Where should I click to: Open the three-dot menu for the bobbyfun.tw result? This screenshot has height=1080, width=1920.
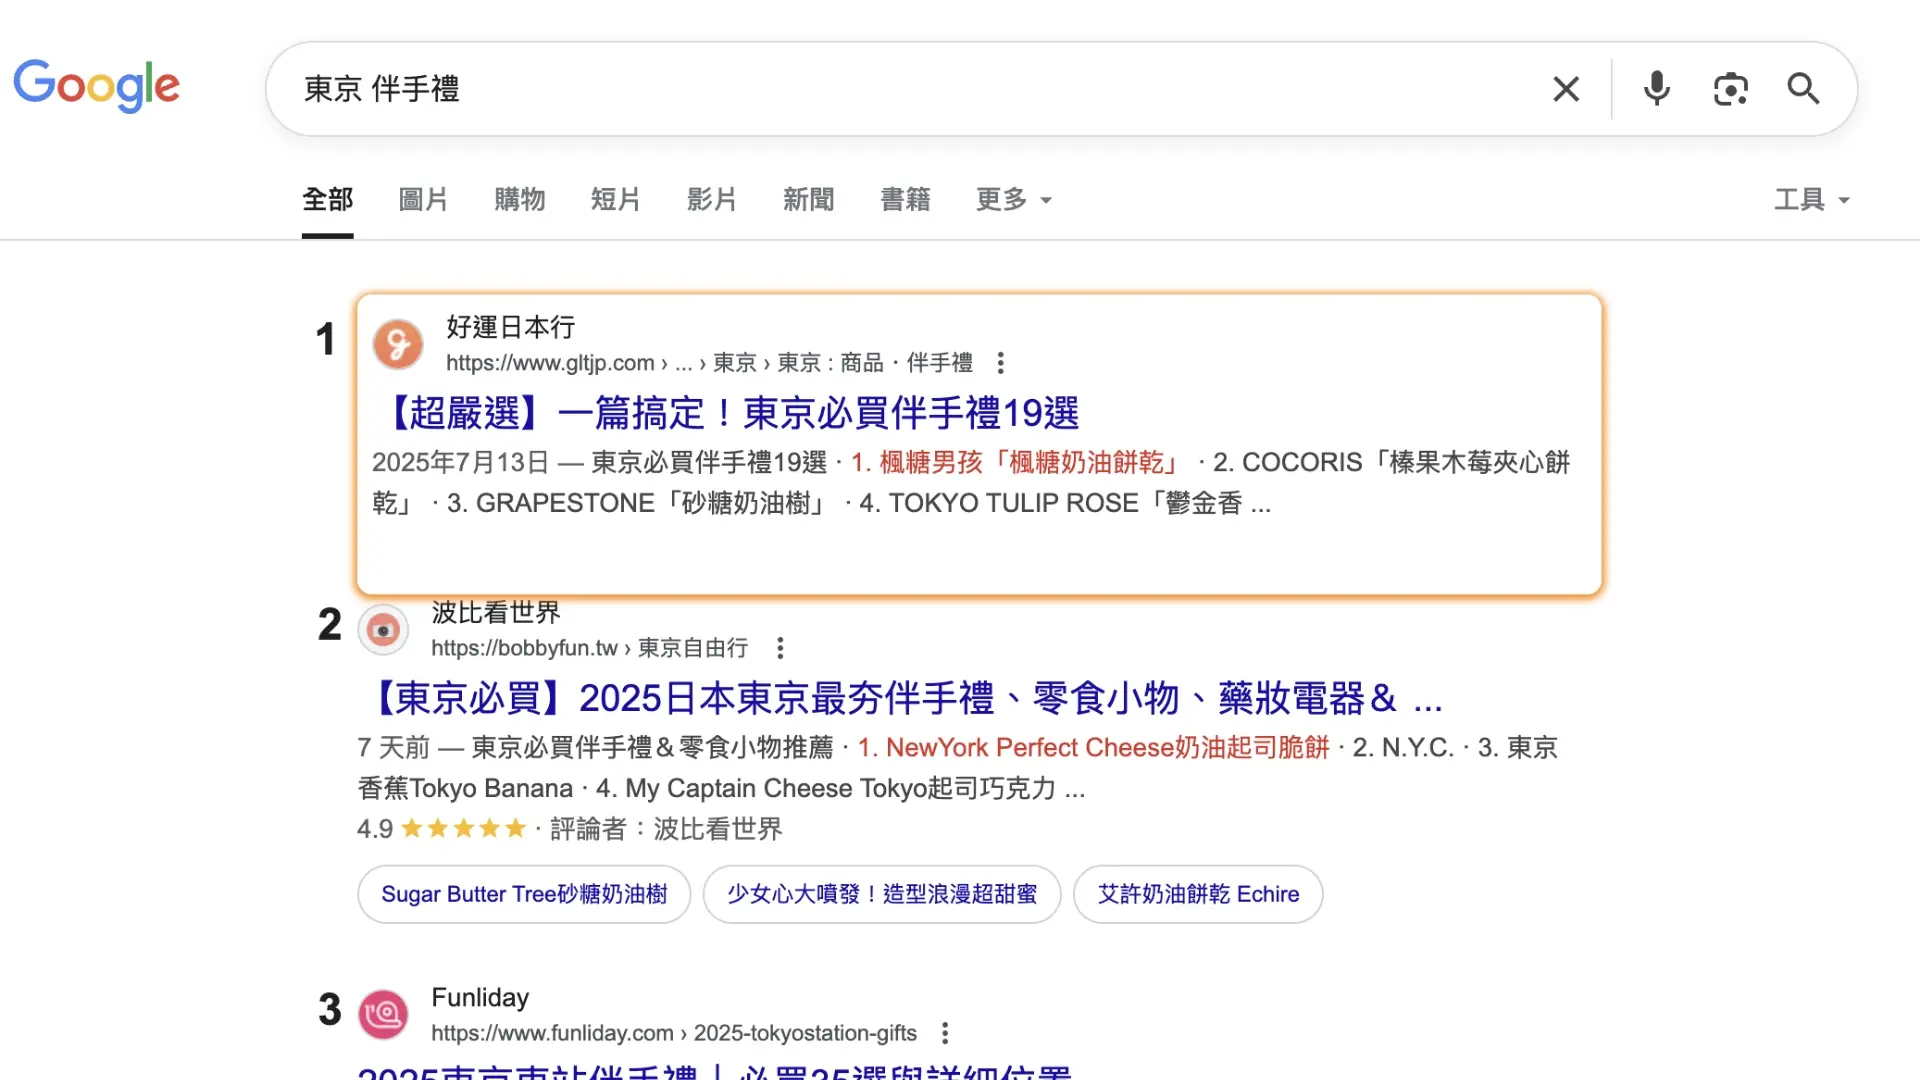[780, 648]
